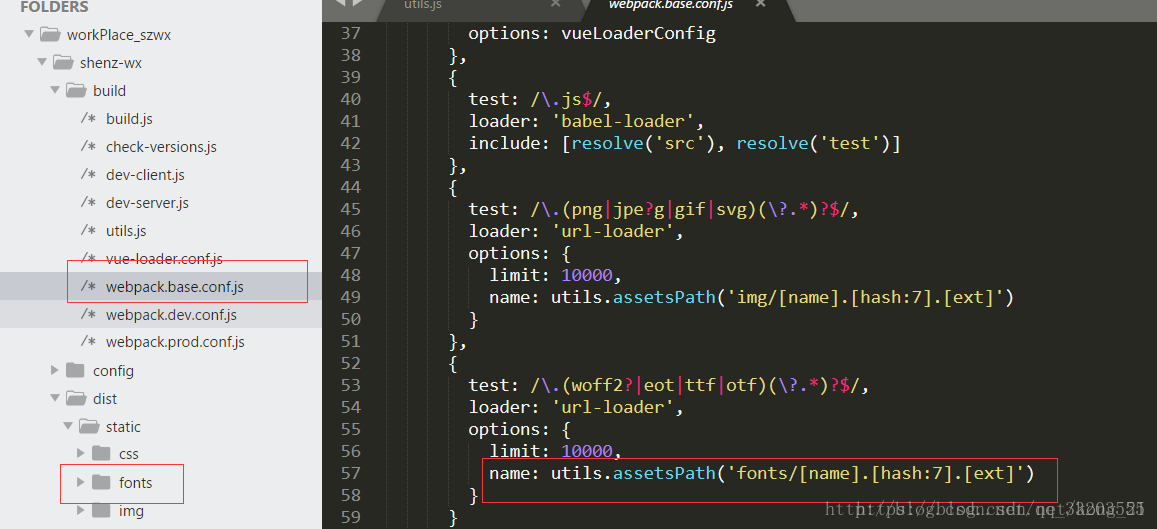This screenshot has width=1157, height=529.
Task: Close the webpack.base.conf.js tab
Action: (761, 4)
